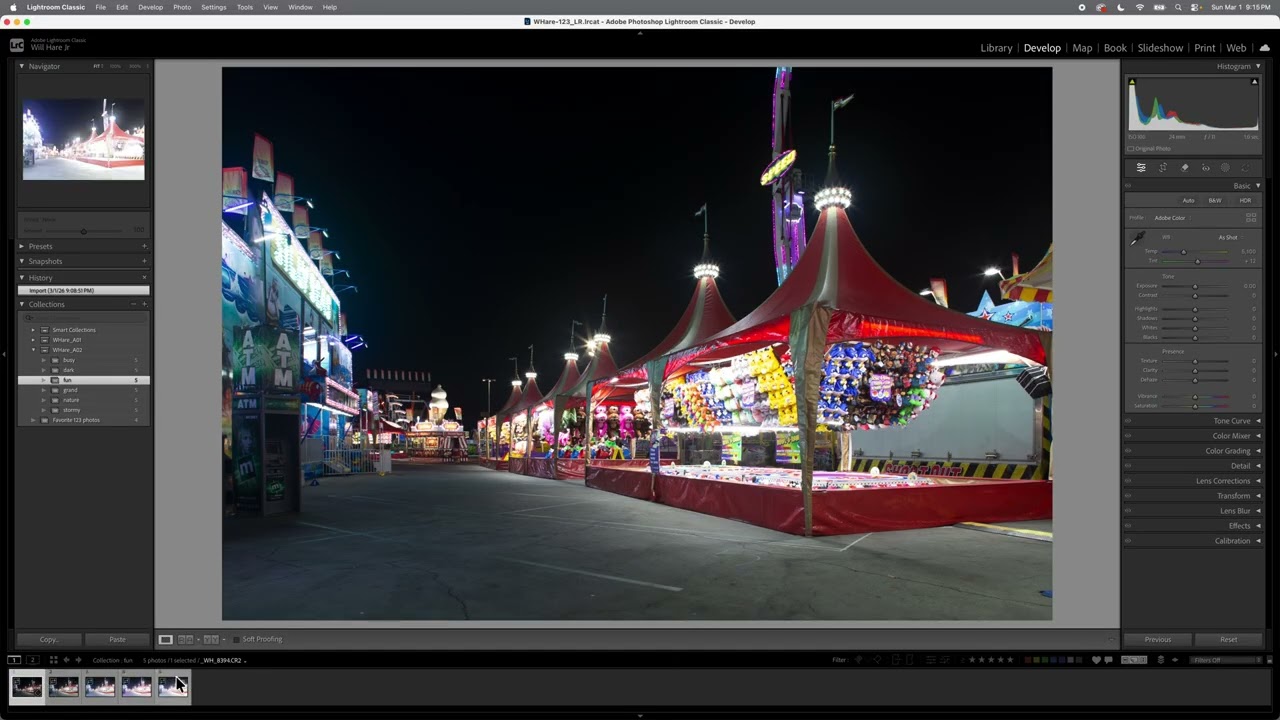The image size is (1280, 720).
Task: Toggle the highlight clipping indicator in Histogram
Action: point(1254,82)
